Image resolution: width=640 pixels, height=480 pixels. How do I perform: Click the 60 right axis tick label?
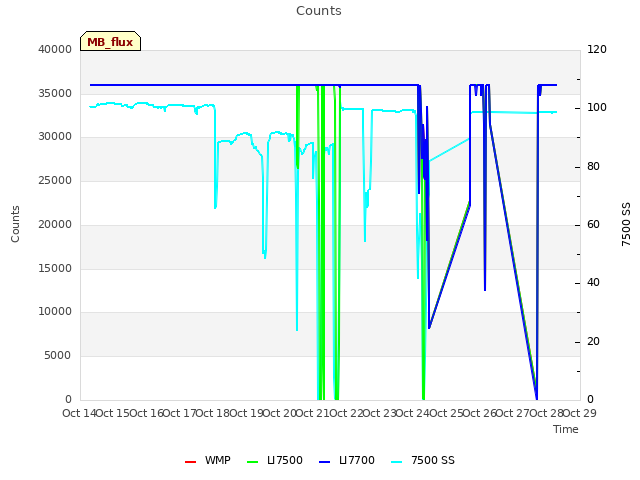tap(593, 224)
